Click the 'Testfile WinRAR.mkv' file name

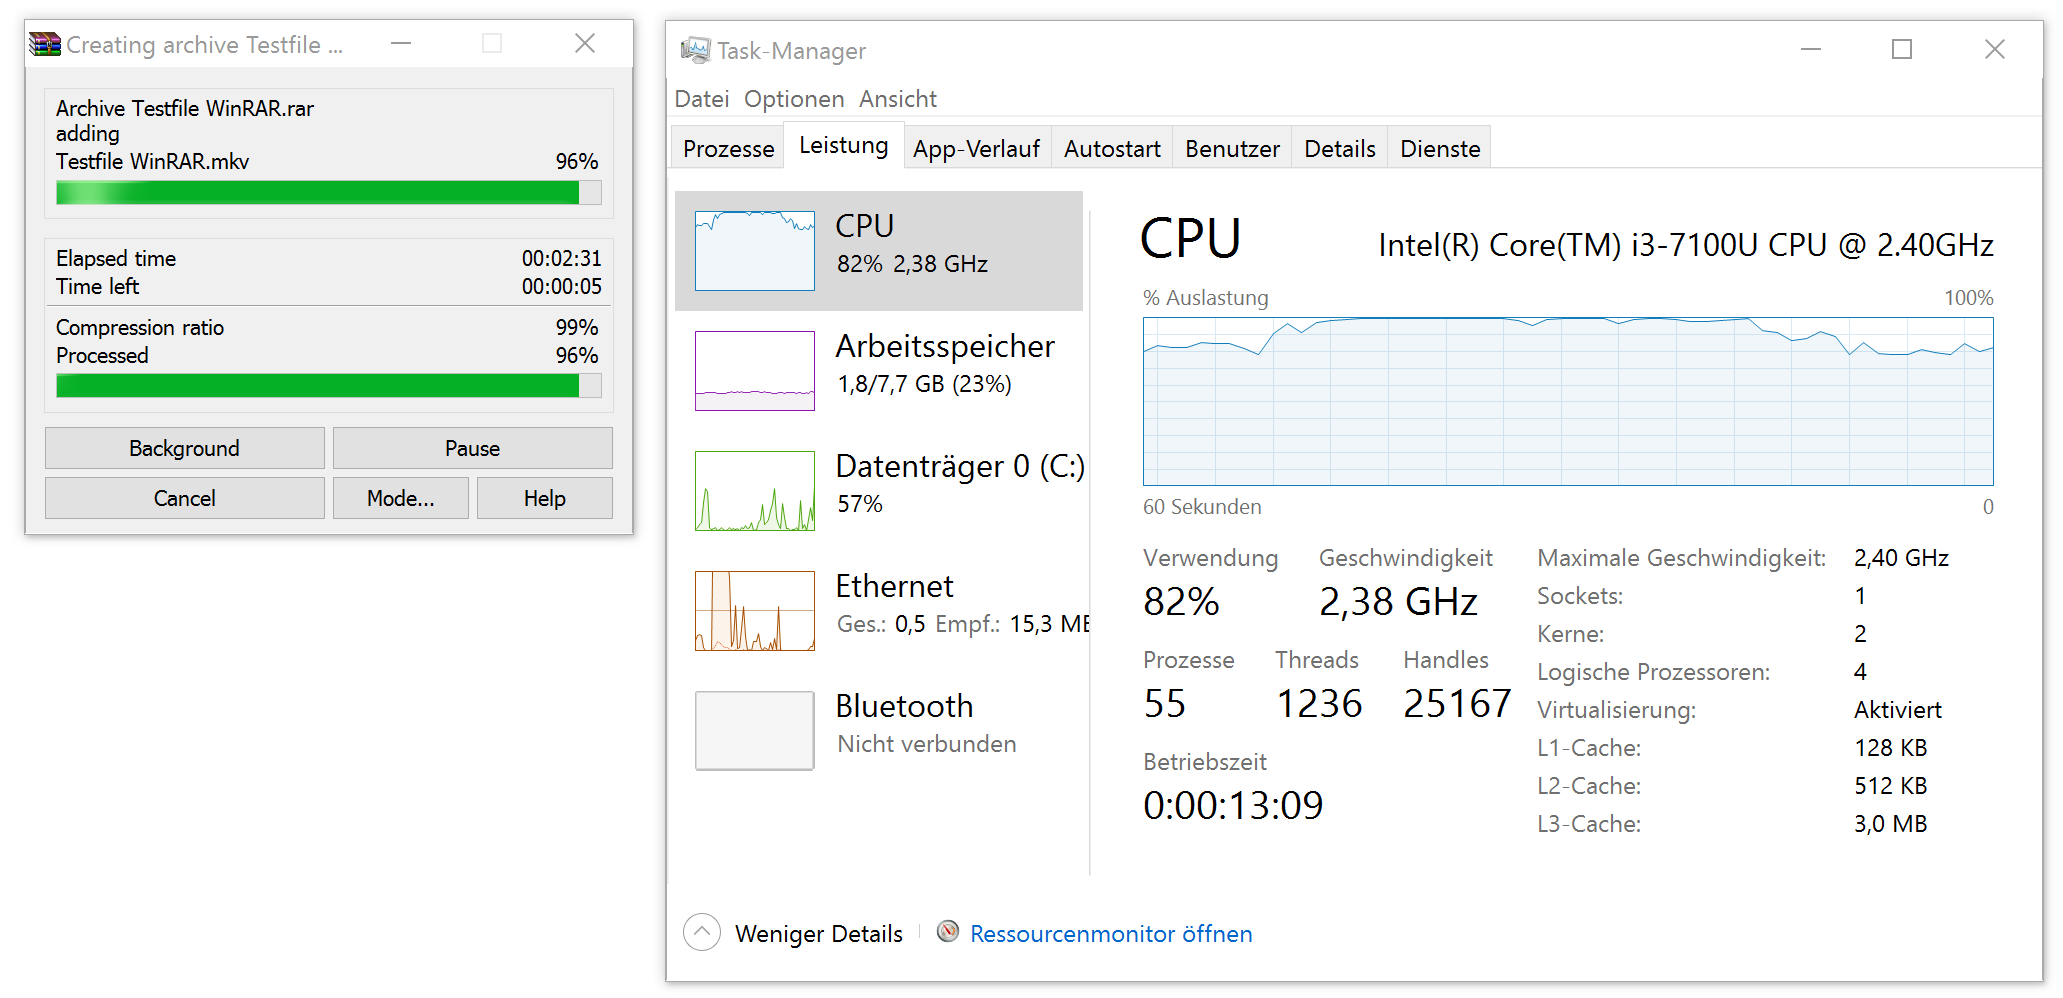coord(152,161)
